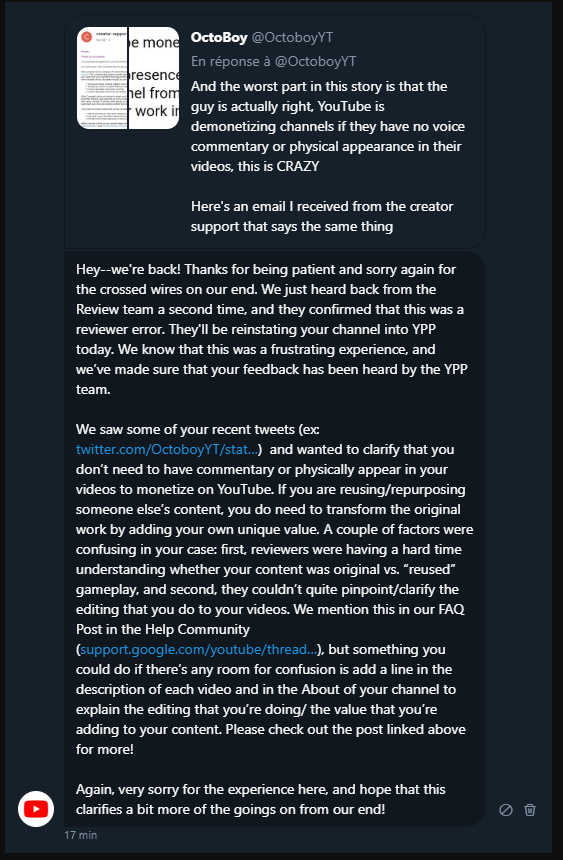The image size is (563, 860).
Task: Open the twitter.com/OctoboyYT/stat... link
Action: click(x=167, y=449)
